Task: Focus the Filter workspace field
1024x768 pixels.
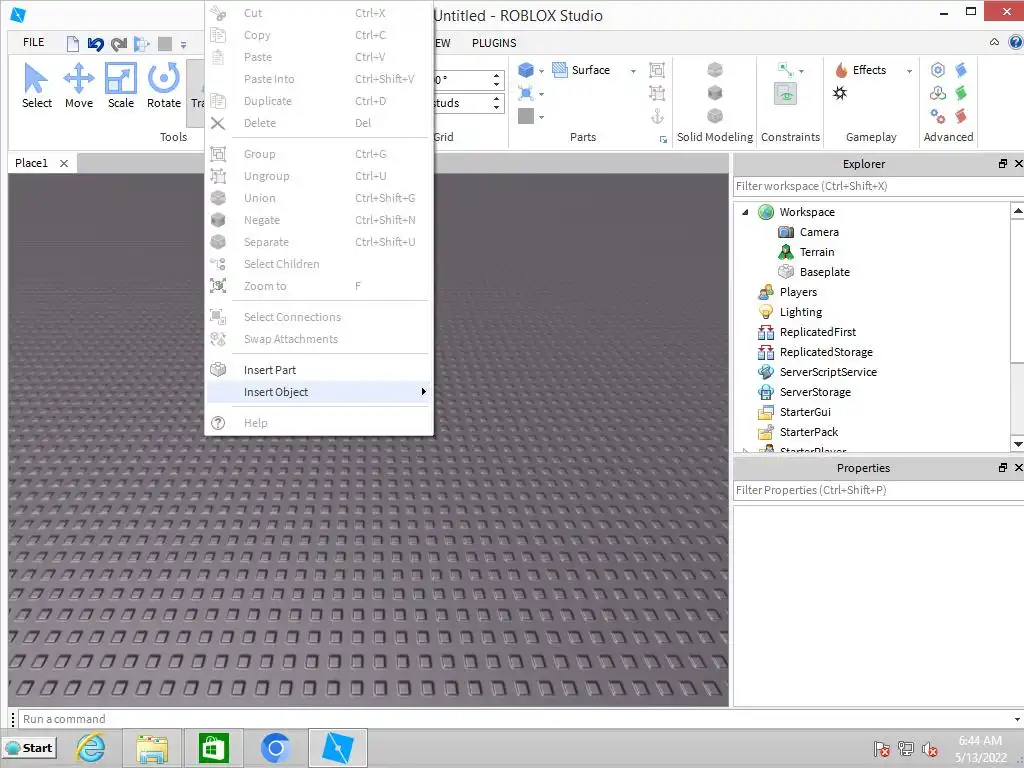Action: click(x=878, y=186)
